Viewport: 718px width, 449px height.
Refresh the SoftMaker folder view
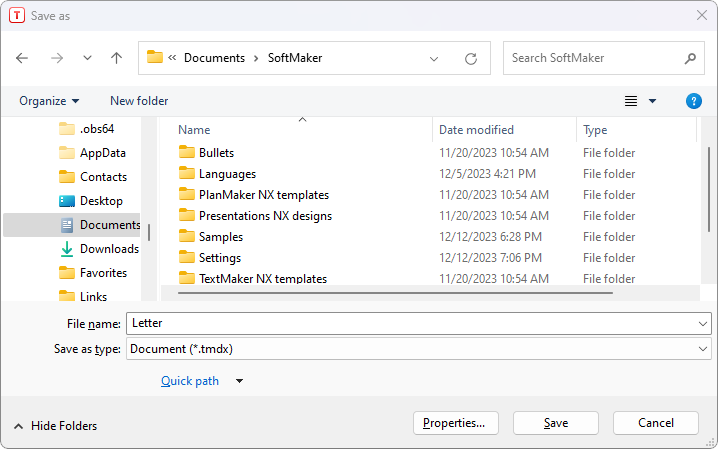tap(471, 59)
